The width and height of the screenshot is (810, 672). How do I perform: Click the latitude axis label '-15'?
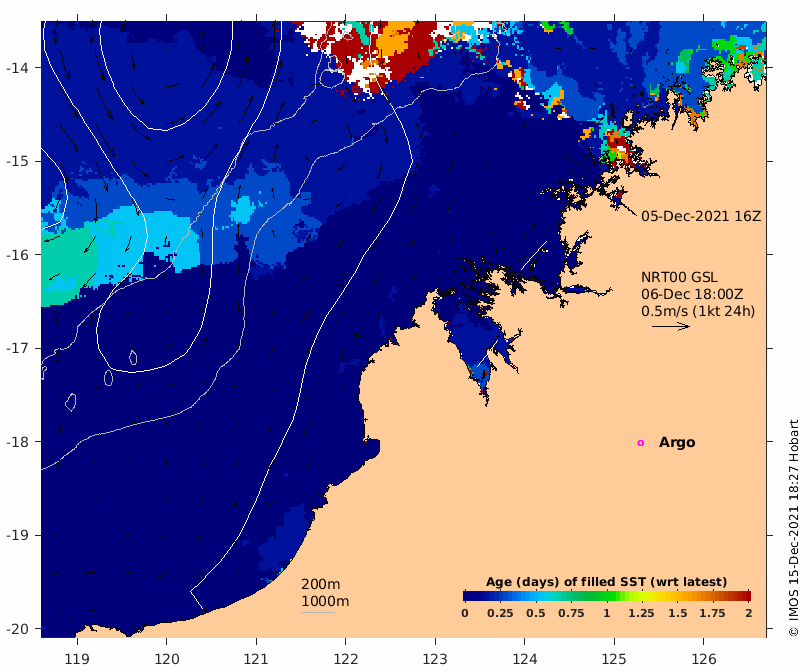point(17,161)
